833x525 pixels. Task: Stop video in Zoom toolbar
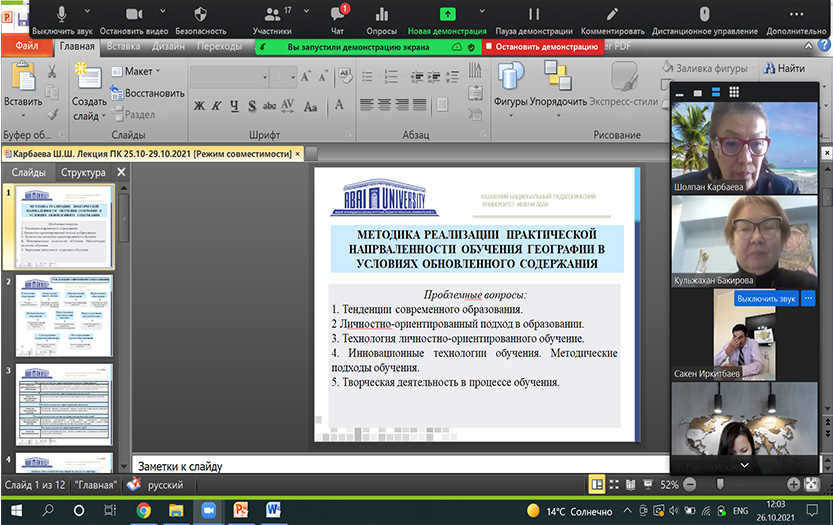pyautogui.click(x=133, y=14)
